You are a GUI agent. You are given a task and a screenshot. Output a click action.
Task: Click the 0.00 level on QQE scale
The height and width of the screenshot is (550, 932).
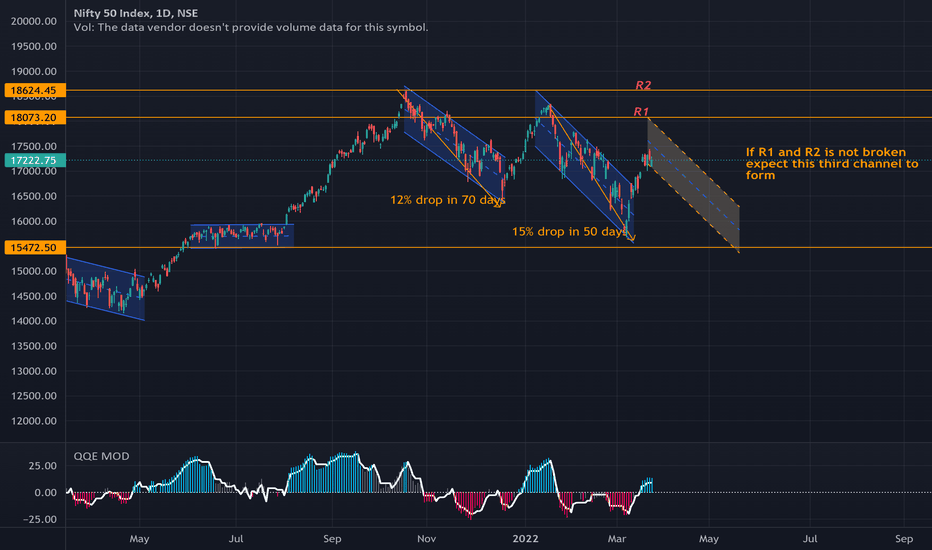46,492
